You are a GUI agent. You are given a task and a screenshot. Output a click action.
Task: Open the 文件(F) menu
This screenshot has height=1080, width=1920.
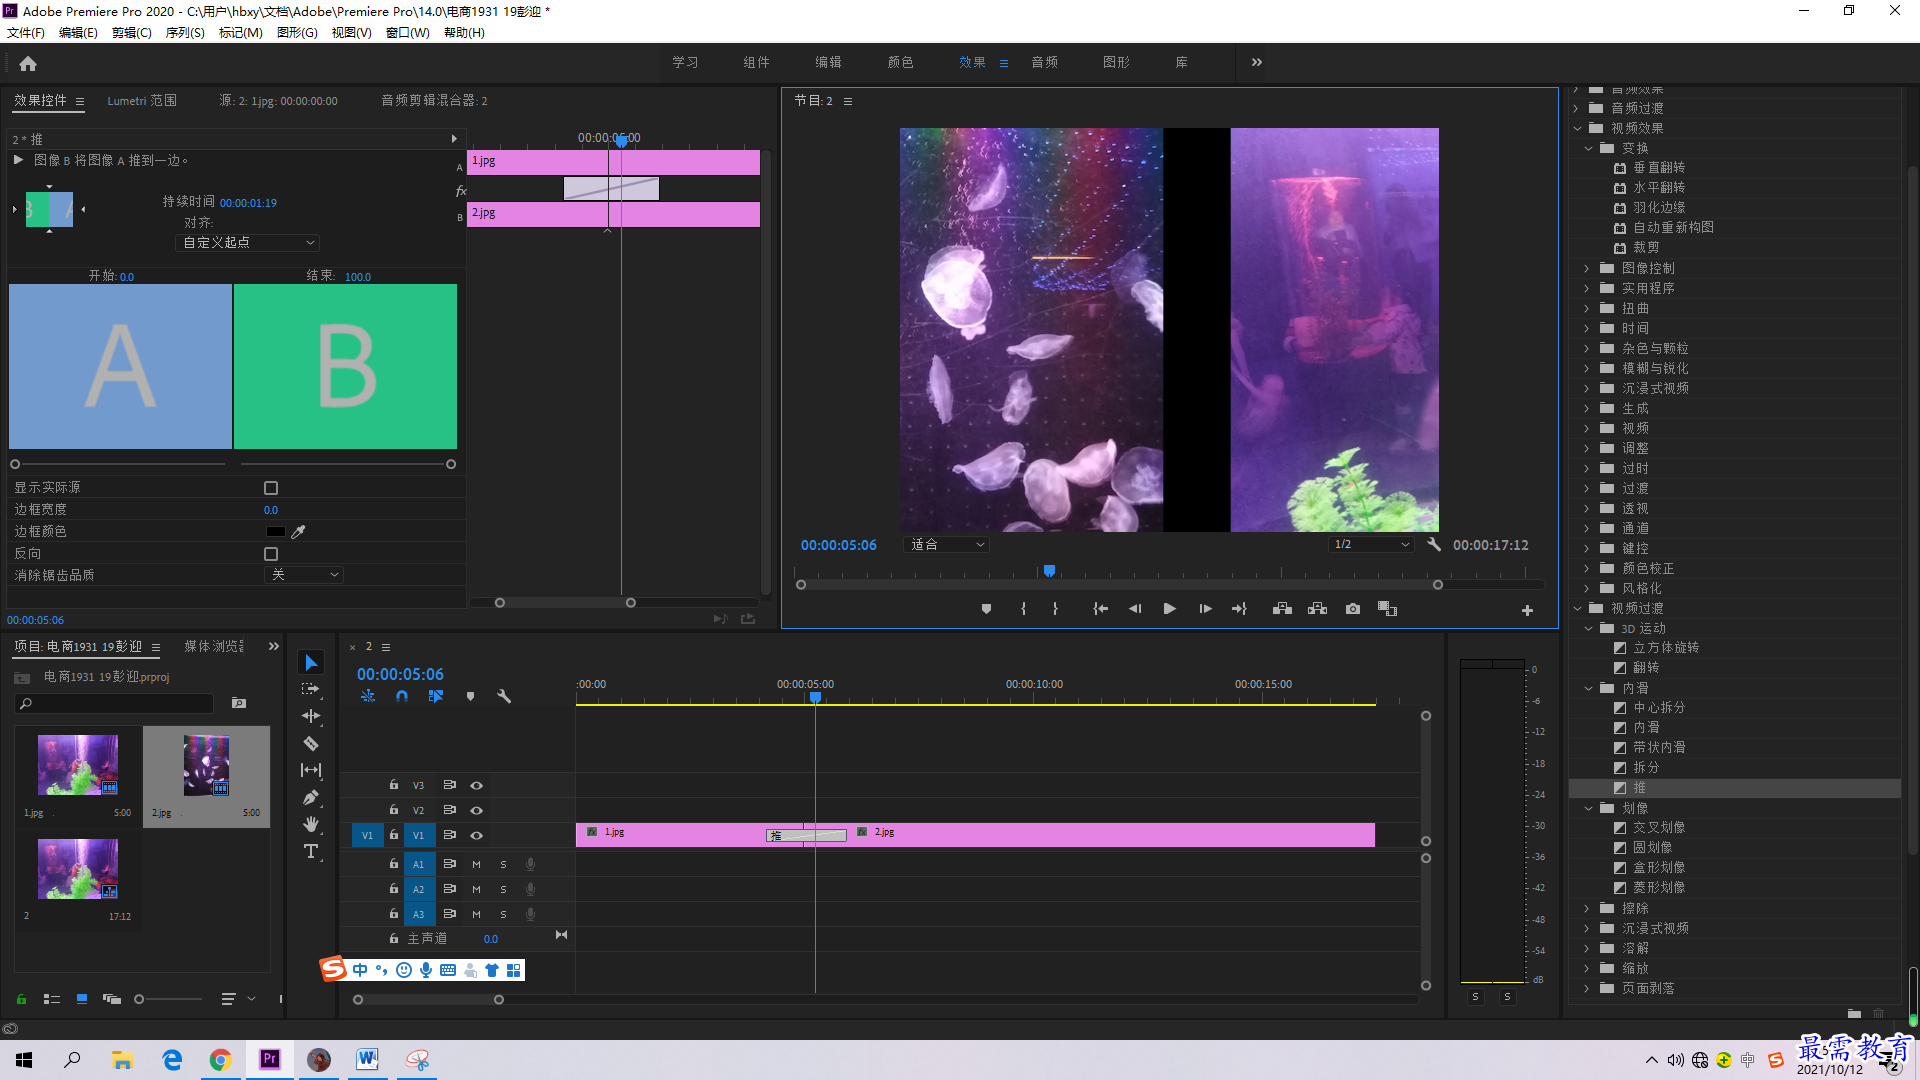tap(26, 33)
